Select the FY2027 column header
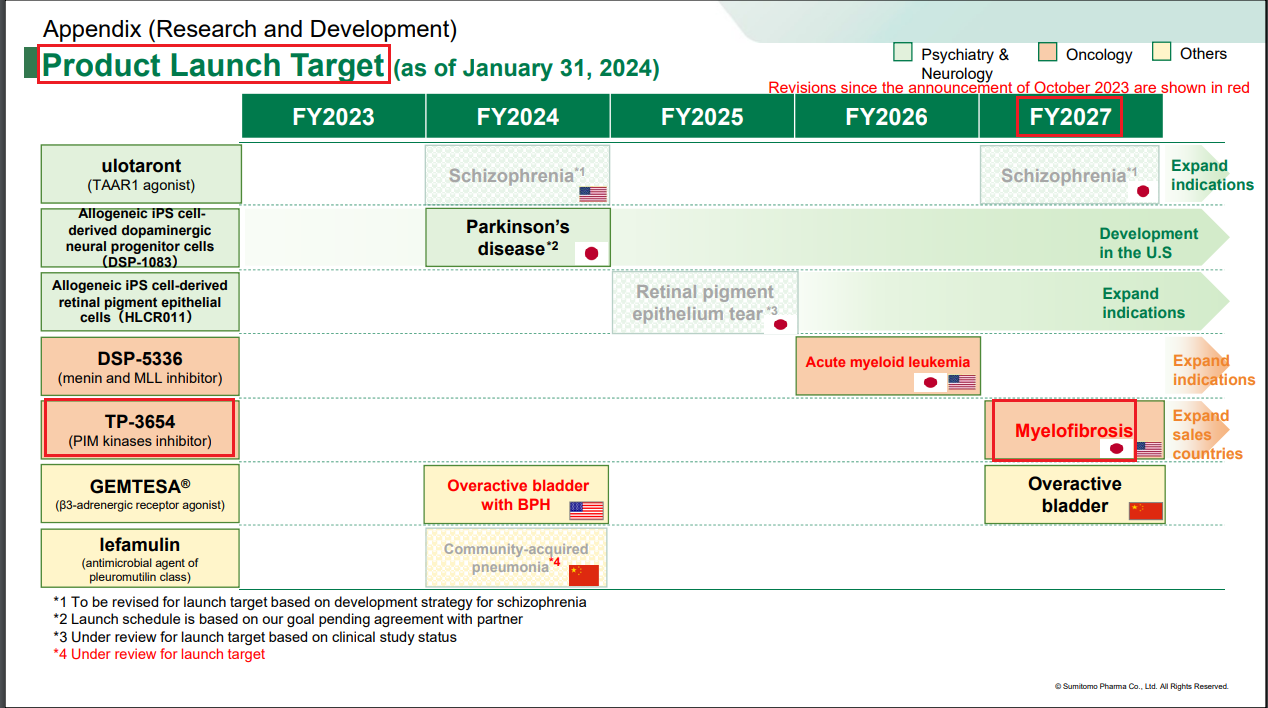The height and width of the screenshot is (708, 1268). 1070,117
